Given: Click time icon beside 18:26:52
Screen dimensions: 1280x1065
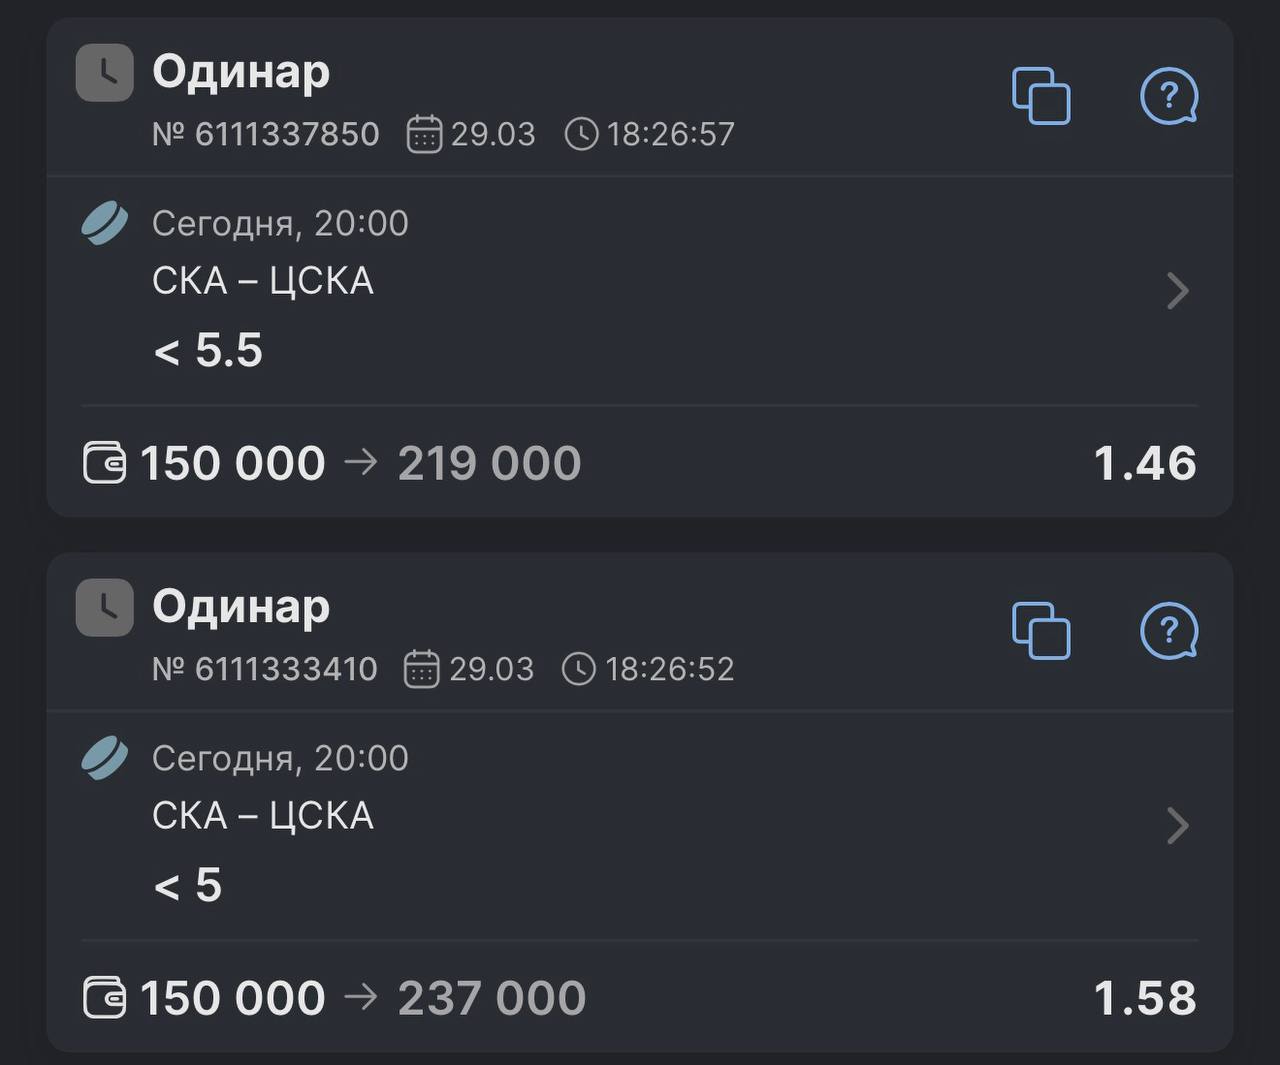Looking at the screenshot, I should coord(579,669).
